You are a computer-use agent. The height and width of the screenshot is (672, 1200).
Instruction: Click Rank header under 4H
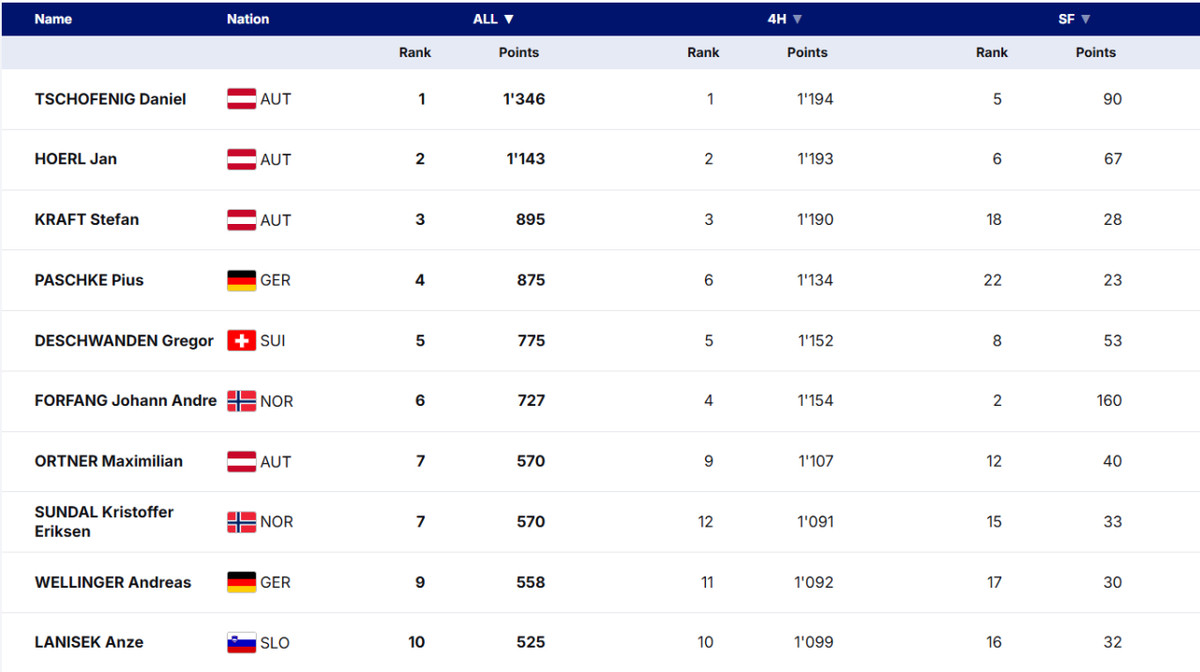pos(703,52)
